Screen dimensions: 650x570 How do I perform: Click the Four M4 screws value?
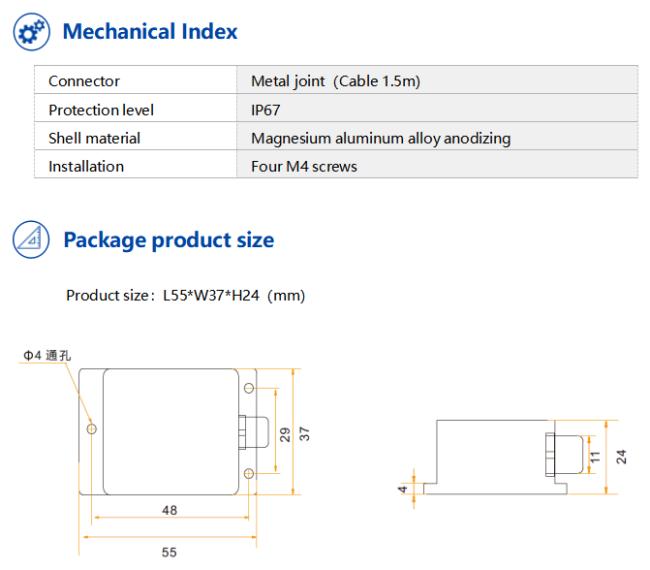pos(304,167)
